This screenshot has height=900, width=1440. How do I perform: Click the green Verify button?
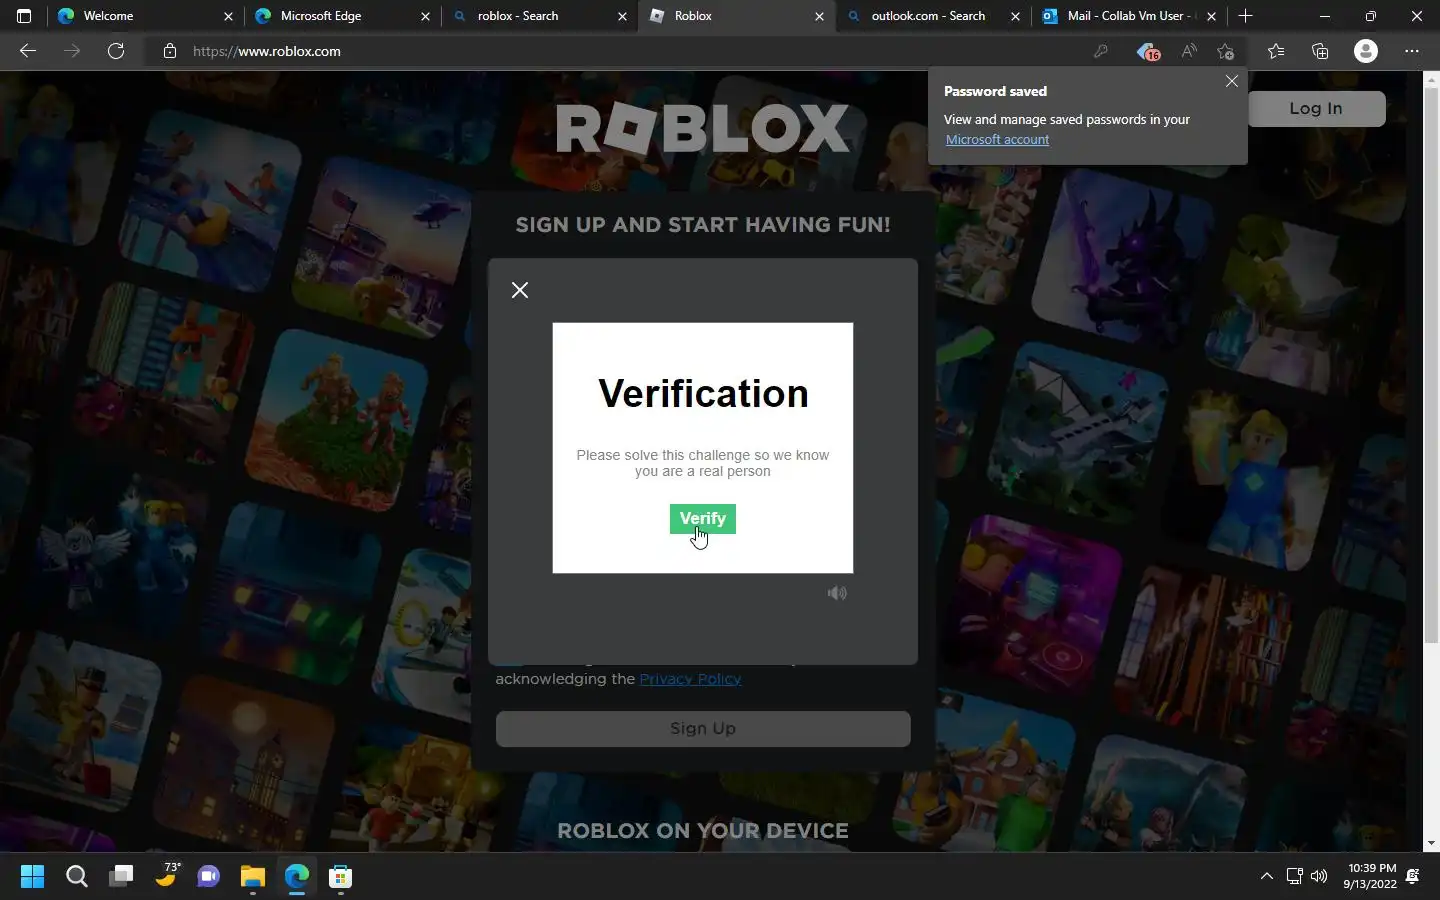pyautogui.click(x=702, y=518)
